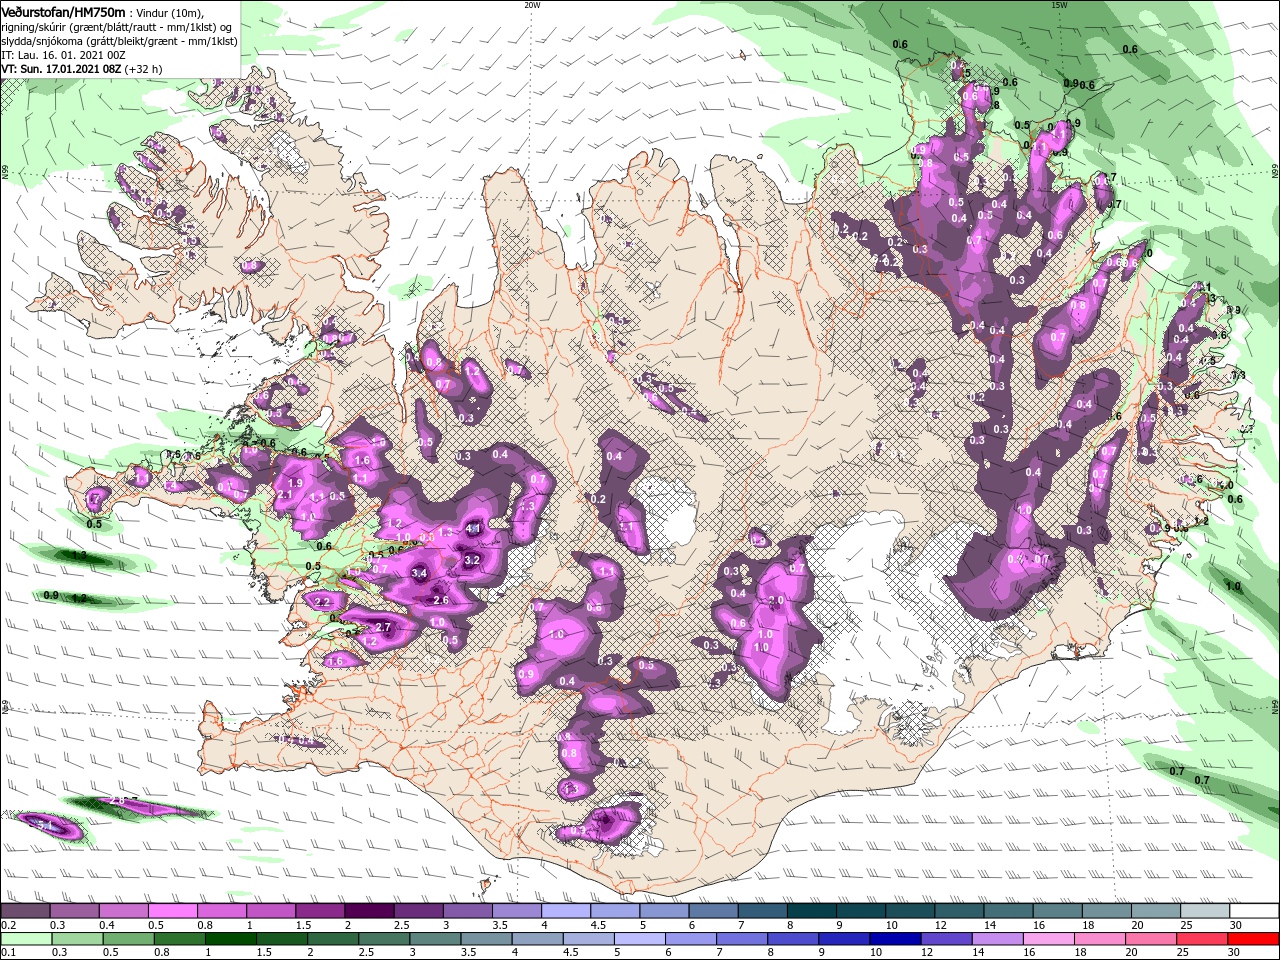Click the snow-scale swatch between 1.5 and 2
Viewport: 1280px width, 960px height.
(x=320, y=911)
